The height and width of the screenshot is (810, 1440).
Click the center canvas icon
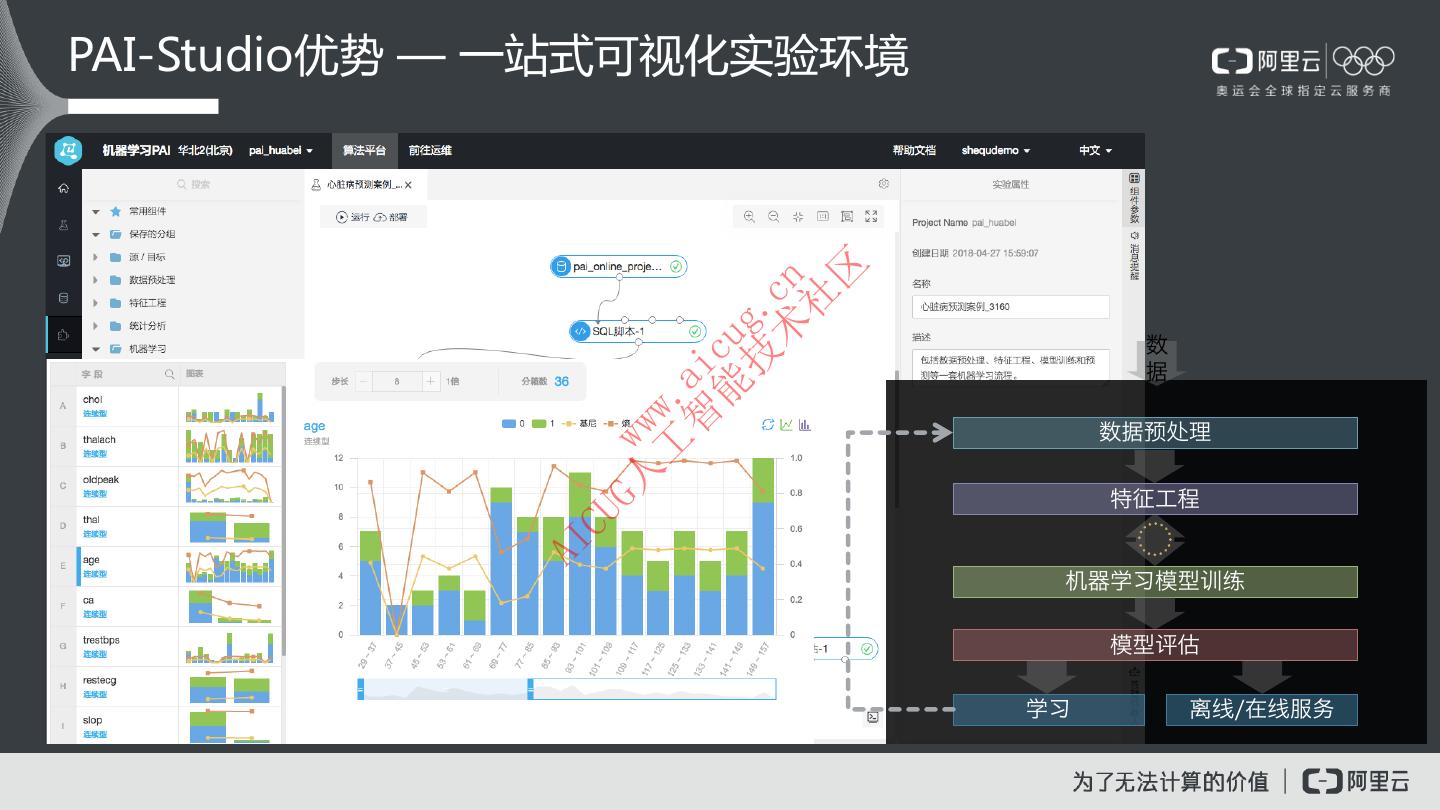[798, 216]
